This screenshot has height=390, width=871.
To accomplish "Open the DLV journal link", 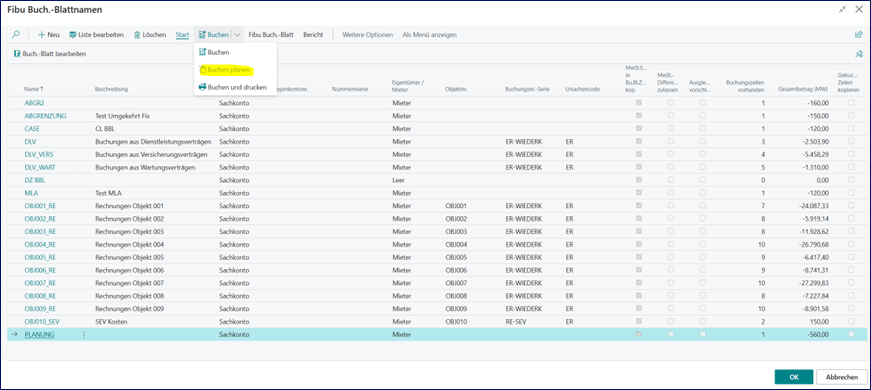I will pyautogui.click(x=31, y=142).
